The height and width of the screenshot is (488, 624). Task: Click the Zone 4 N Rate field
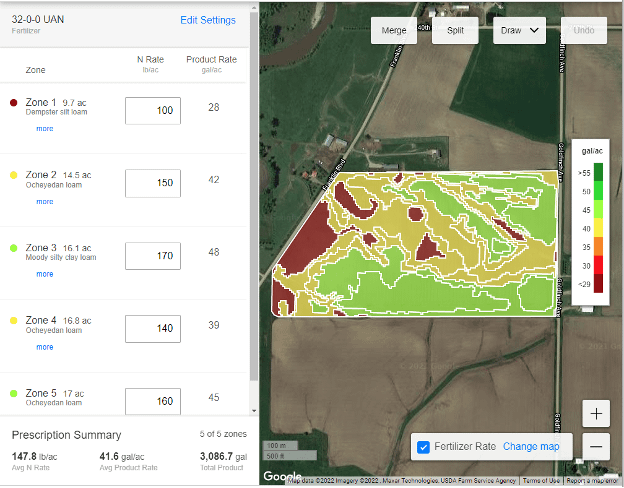pos(152,328)
